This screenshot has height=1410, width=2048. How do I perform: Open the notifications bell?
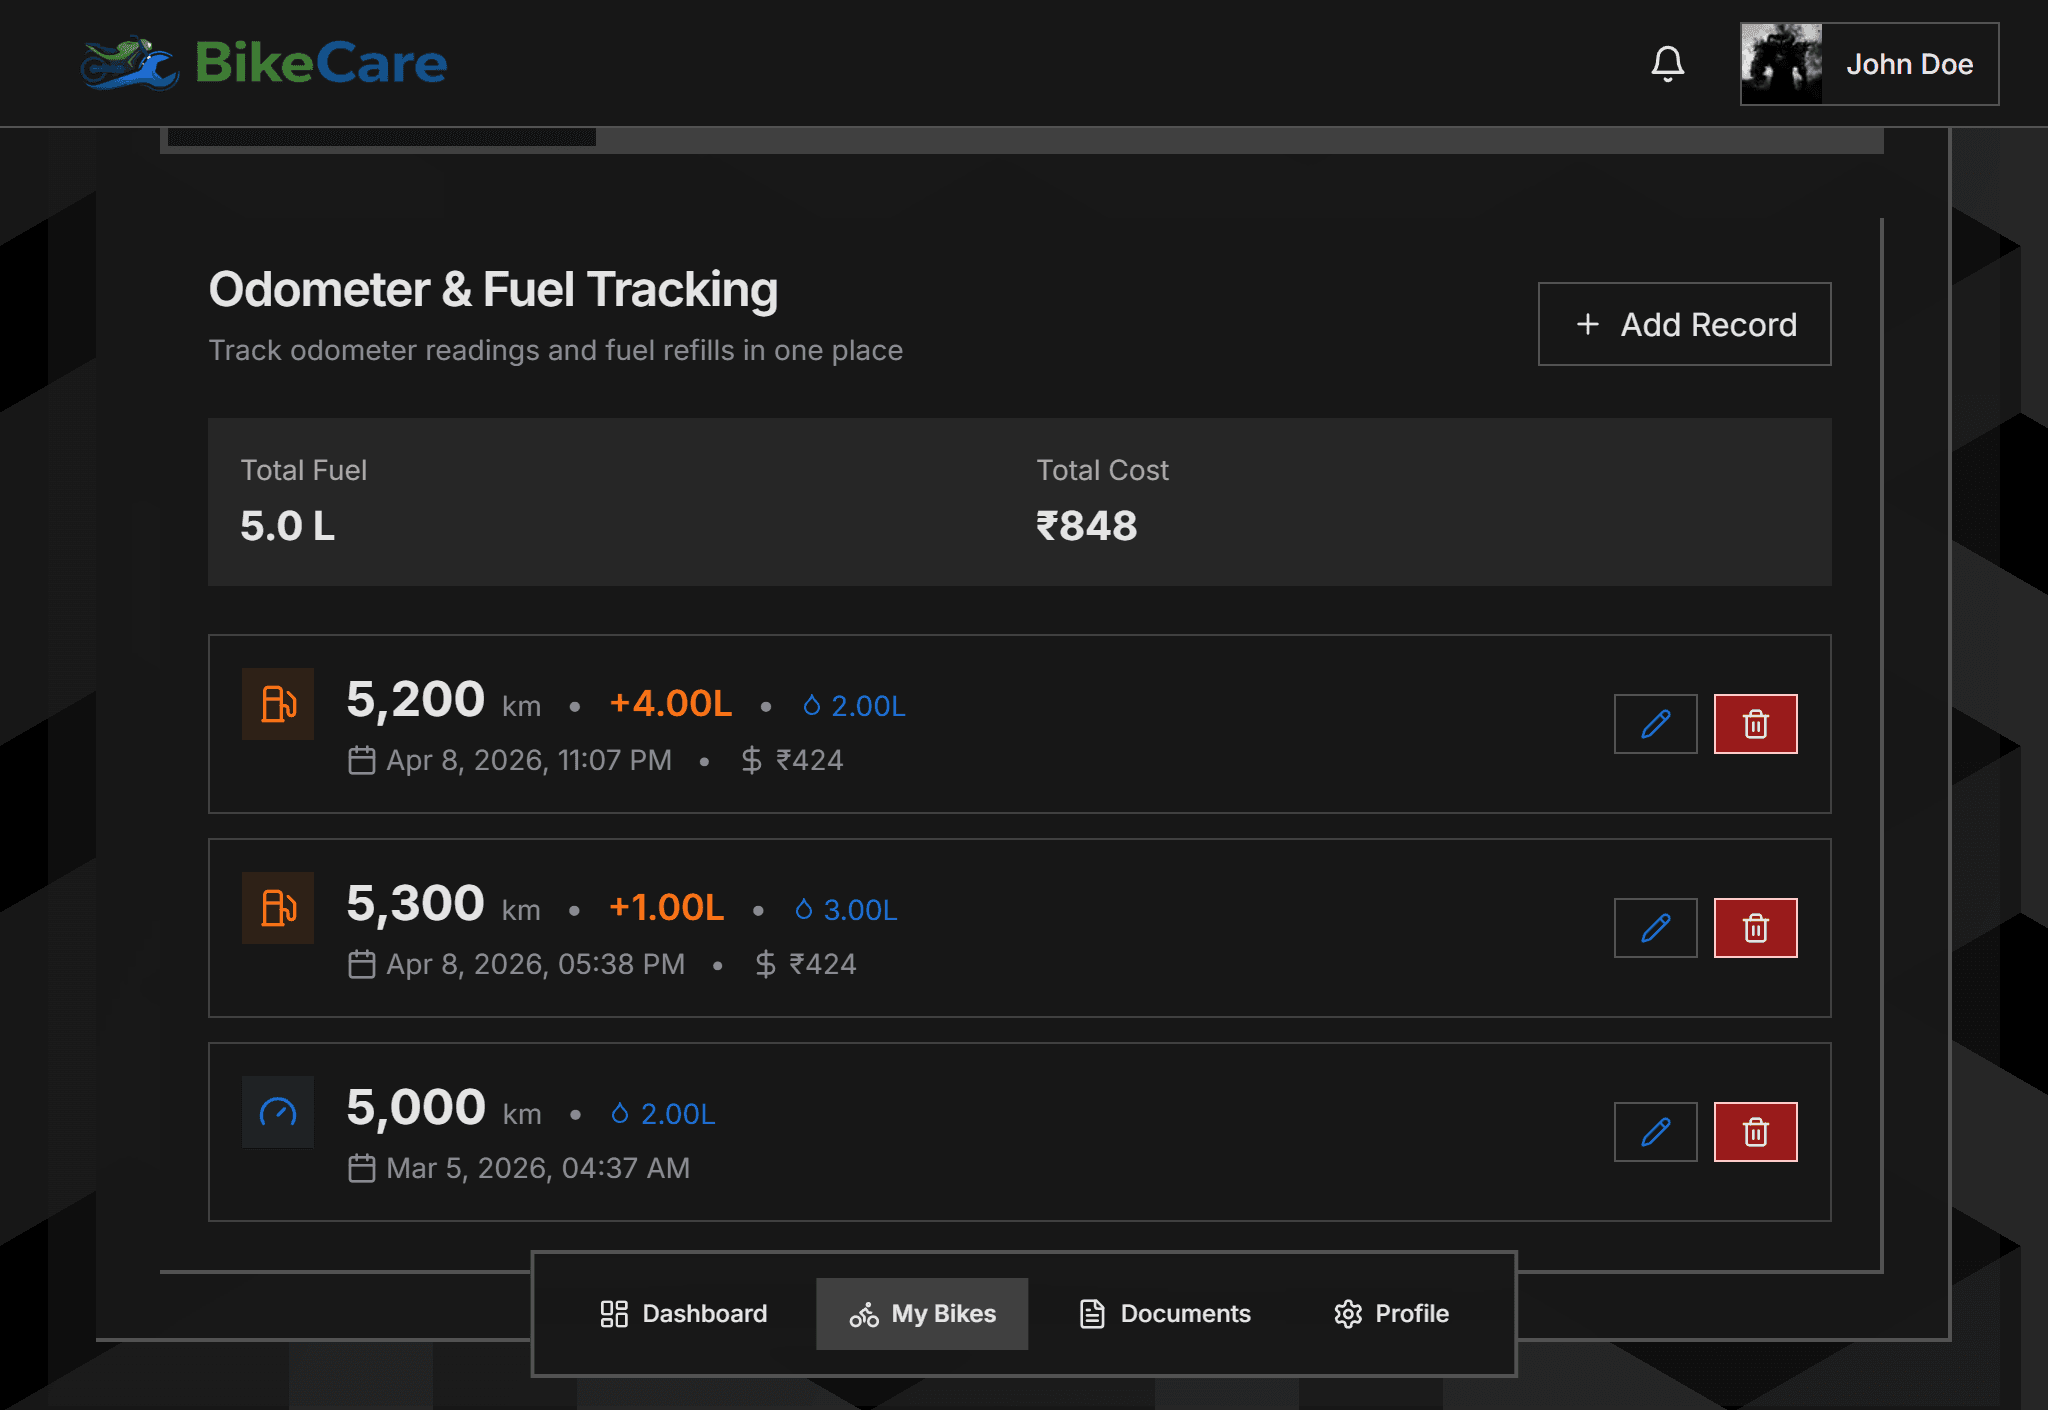click(1667, 64)
